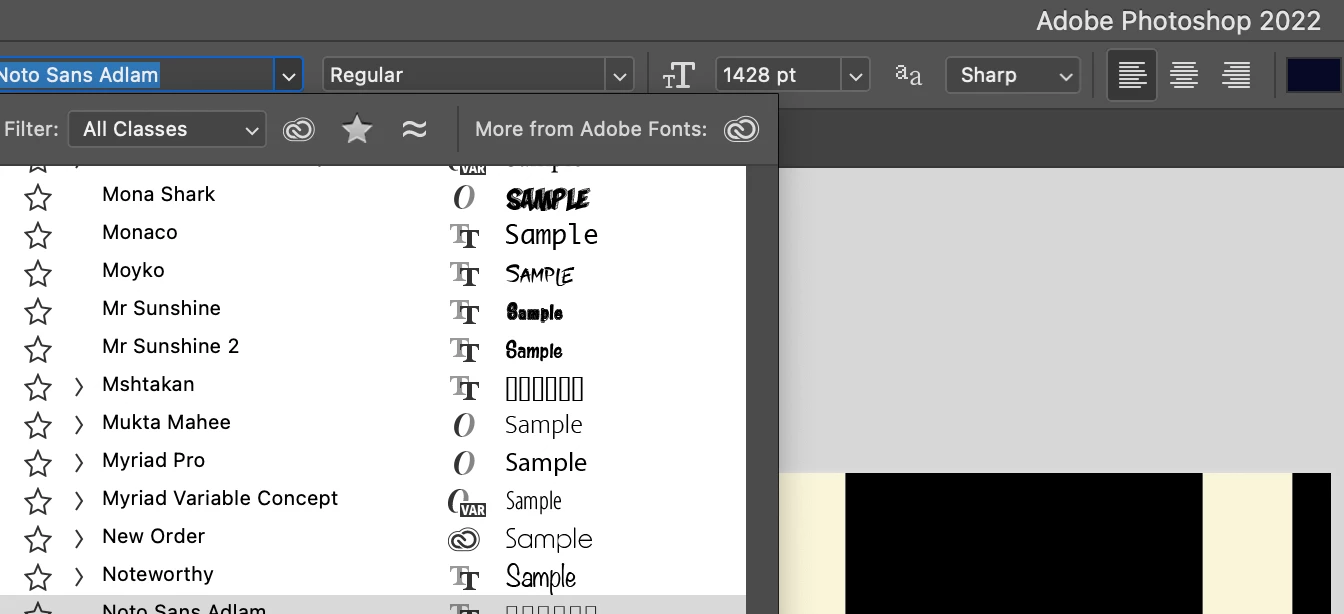
Task: Click the TrueType icon beside Mr Sunshine
Action: click(x=465, y=312)
